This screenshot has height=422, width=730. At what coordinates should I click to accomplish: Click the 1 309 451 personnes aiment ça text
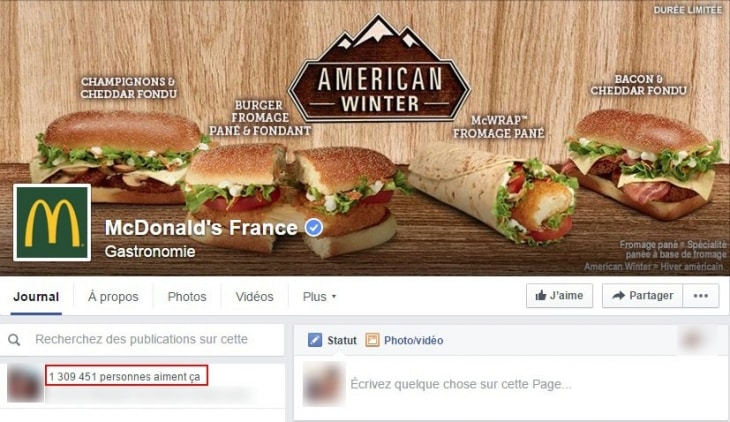(125, 376)
